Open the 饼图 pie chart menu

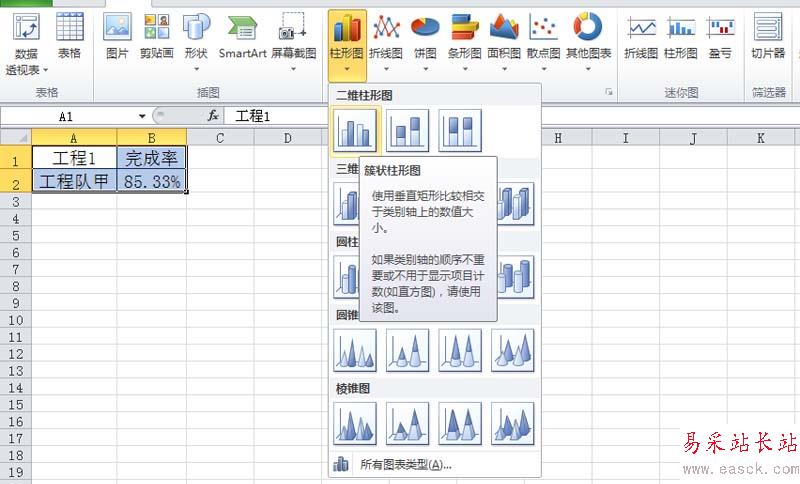pos(425,42)
